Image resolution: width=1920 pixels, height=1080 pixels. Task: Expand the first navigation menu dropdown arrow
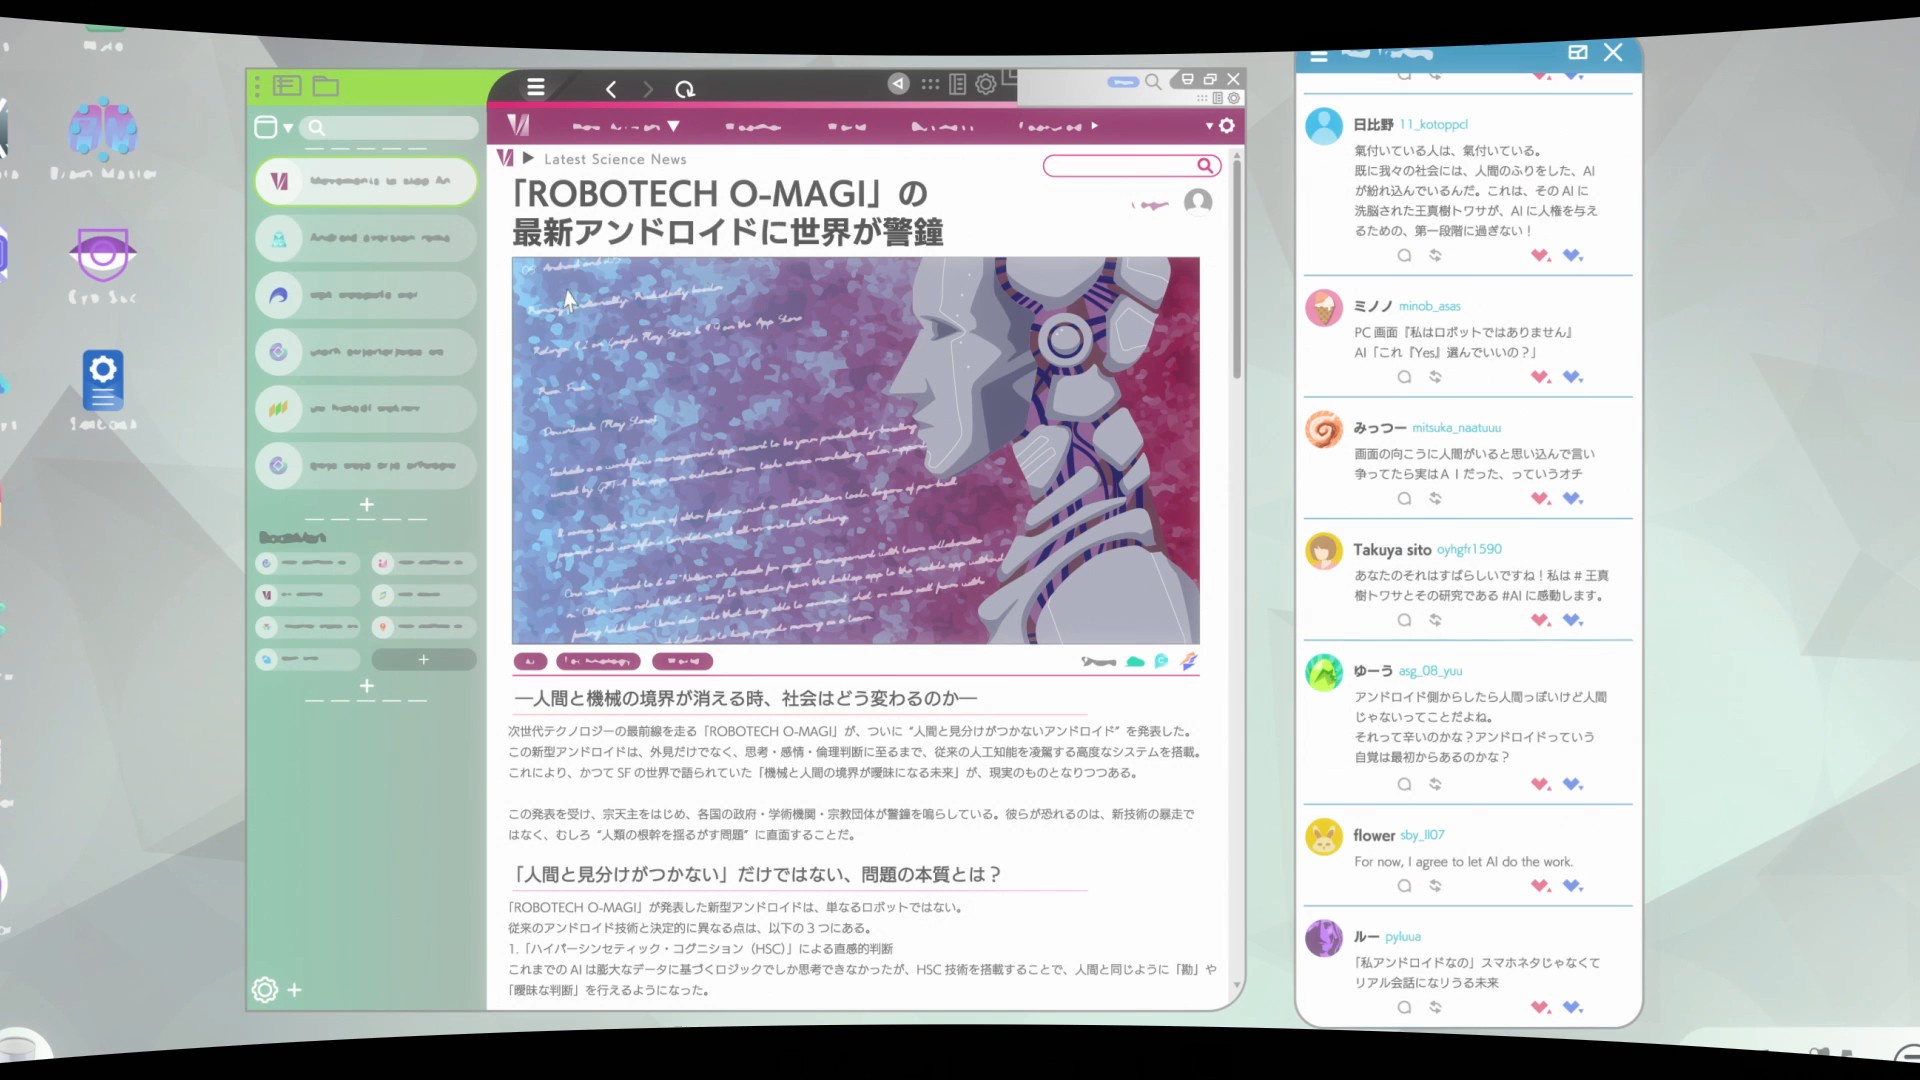click(x=673, y=126)
